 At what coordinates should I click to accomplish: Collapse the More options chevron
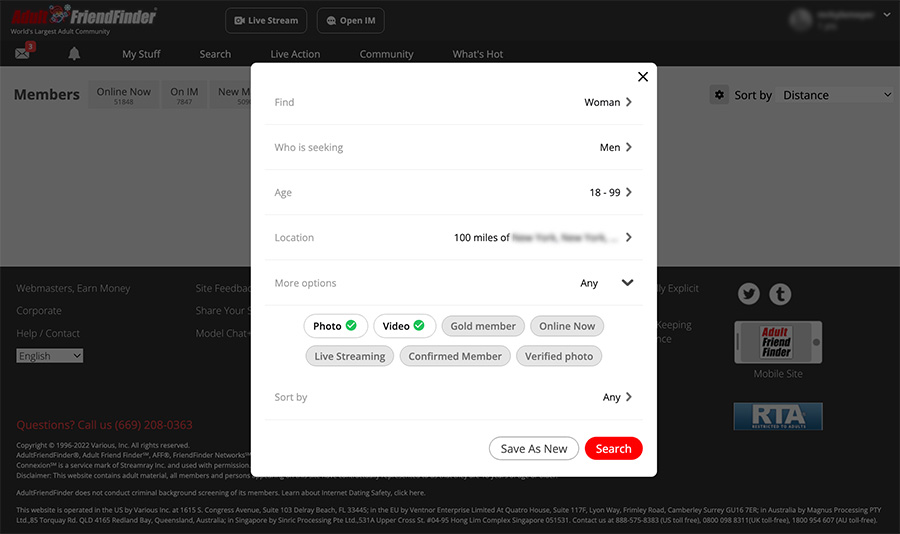coord(627,283)
